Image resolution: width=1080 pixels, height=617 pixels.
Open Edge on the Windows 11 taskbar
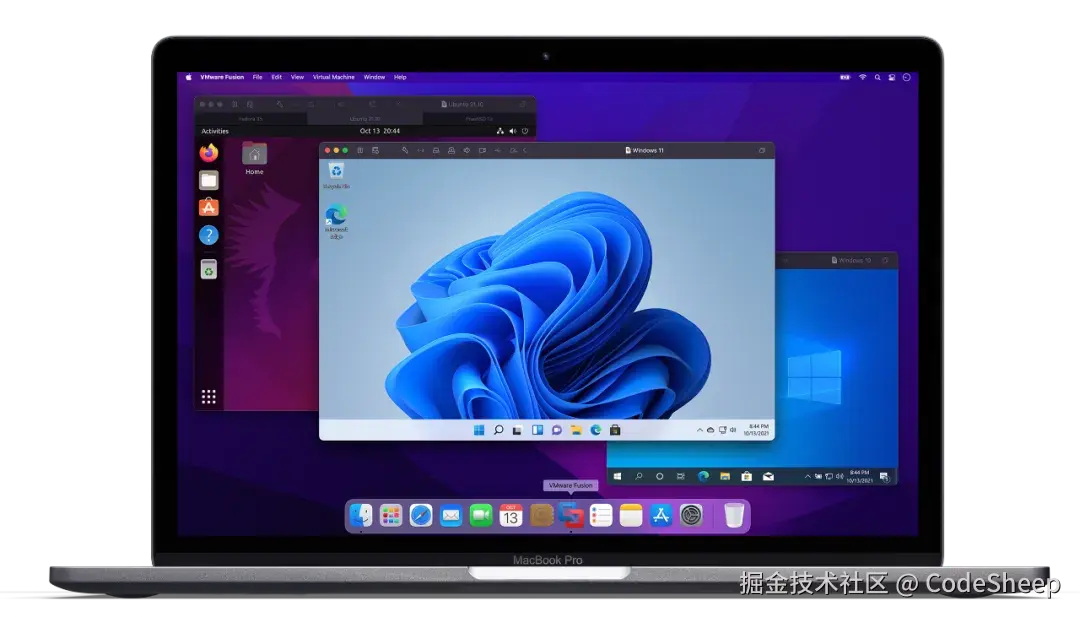pos(596,430)
